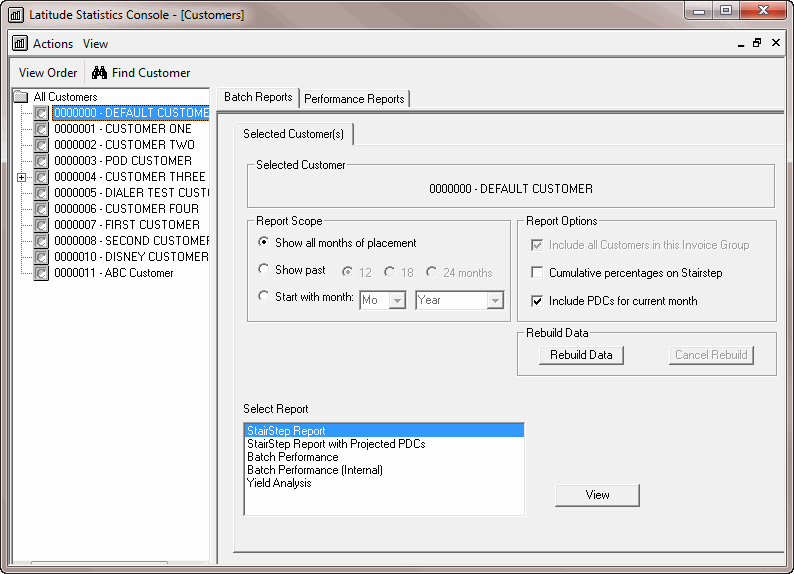
Task: Click the console icon left of Actions menu
Action: click(x=19, y=44)
